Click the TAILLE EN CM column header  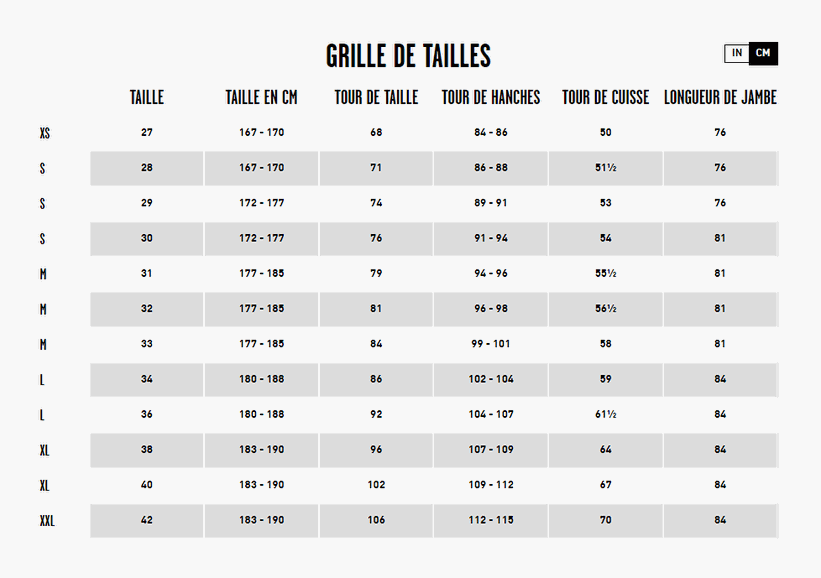click(261, 97)
